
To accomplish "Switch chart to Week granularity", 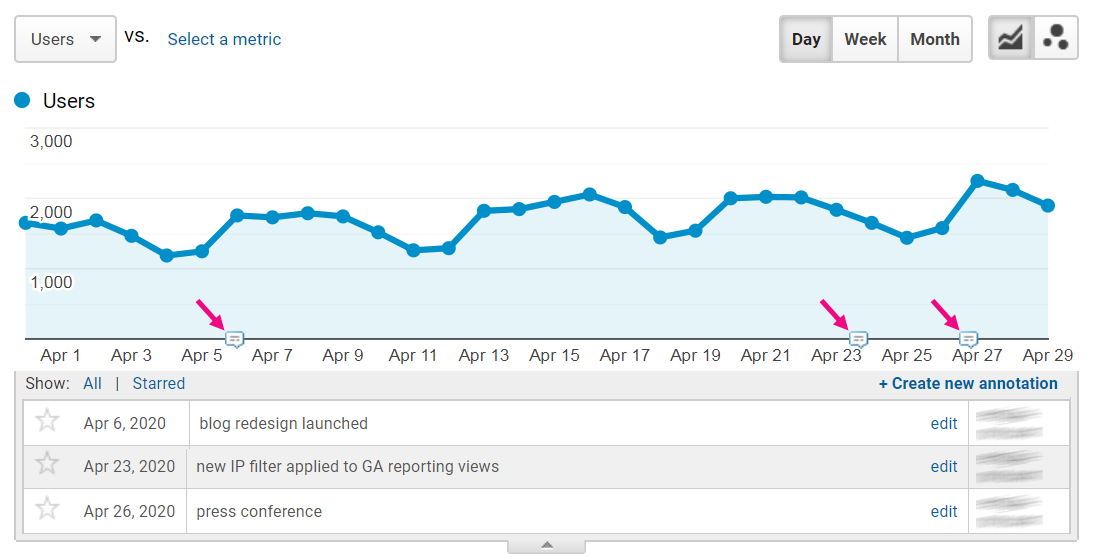I will [x=865, y=39].
